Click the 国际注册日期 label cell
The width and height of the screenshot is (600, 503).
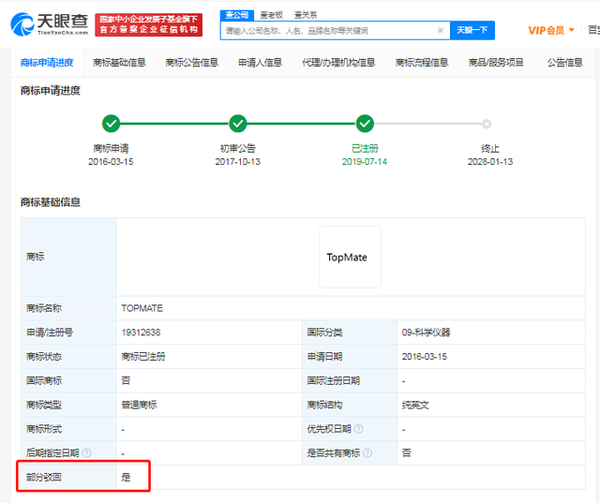[349, 381]
